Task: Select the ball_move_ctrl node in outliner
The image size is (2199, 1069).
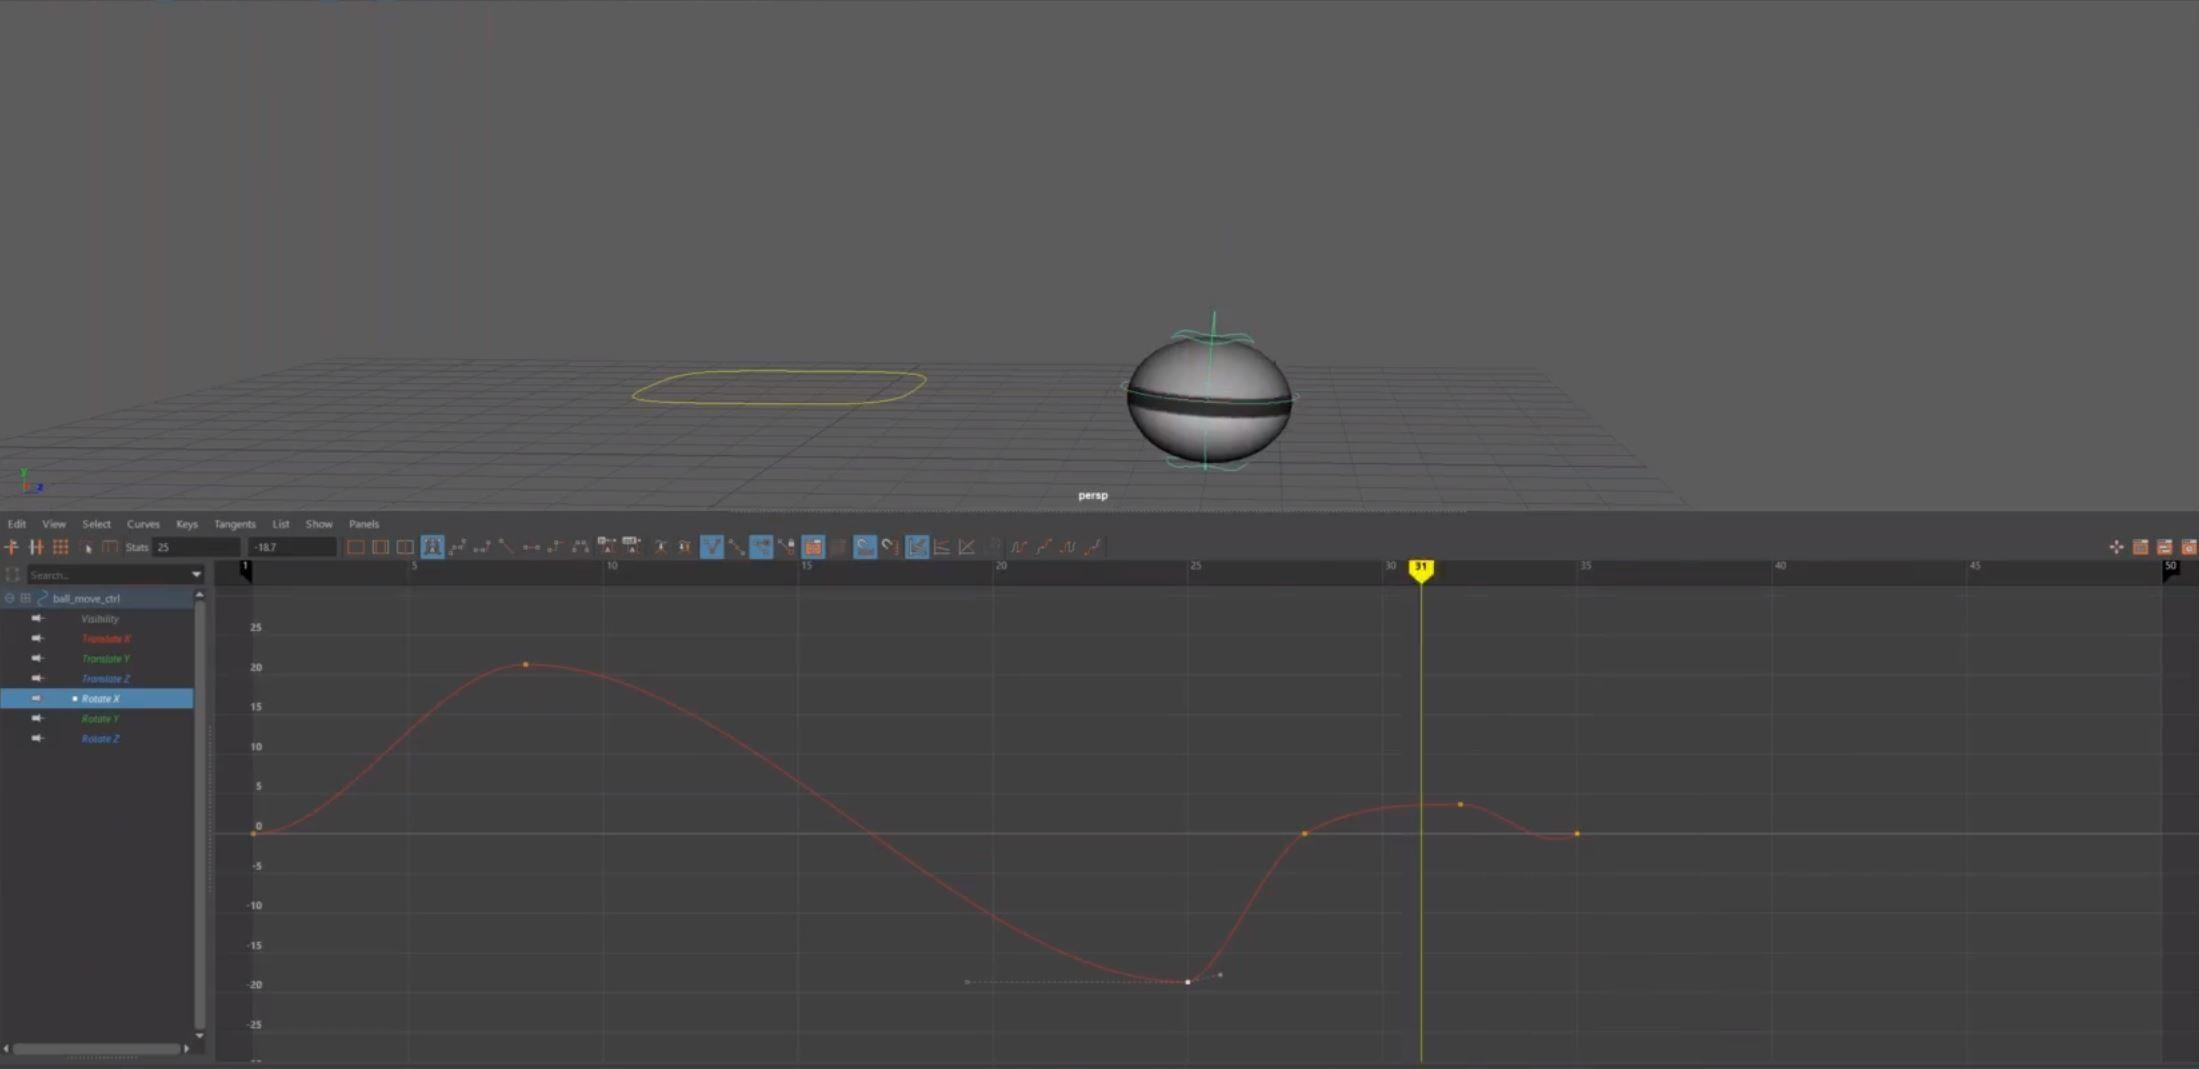Action: pos(86,598)
